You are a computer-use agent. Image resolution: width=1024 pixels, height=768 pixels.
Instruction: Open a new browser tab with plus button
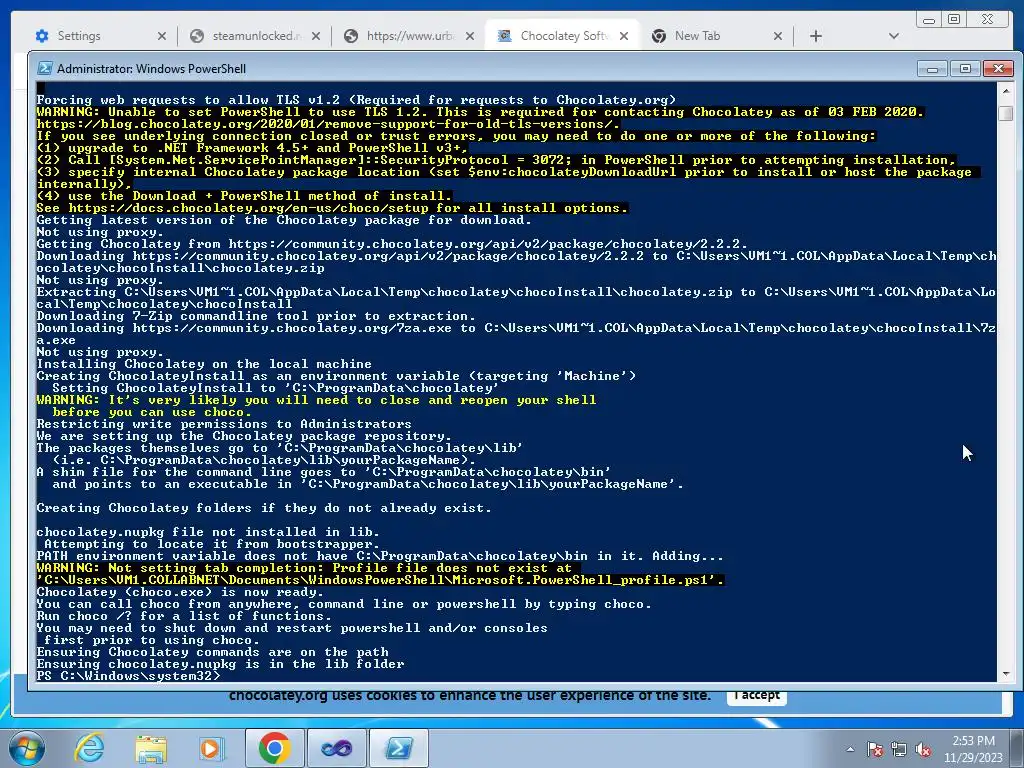point(816,37)
